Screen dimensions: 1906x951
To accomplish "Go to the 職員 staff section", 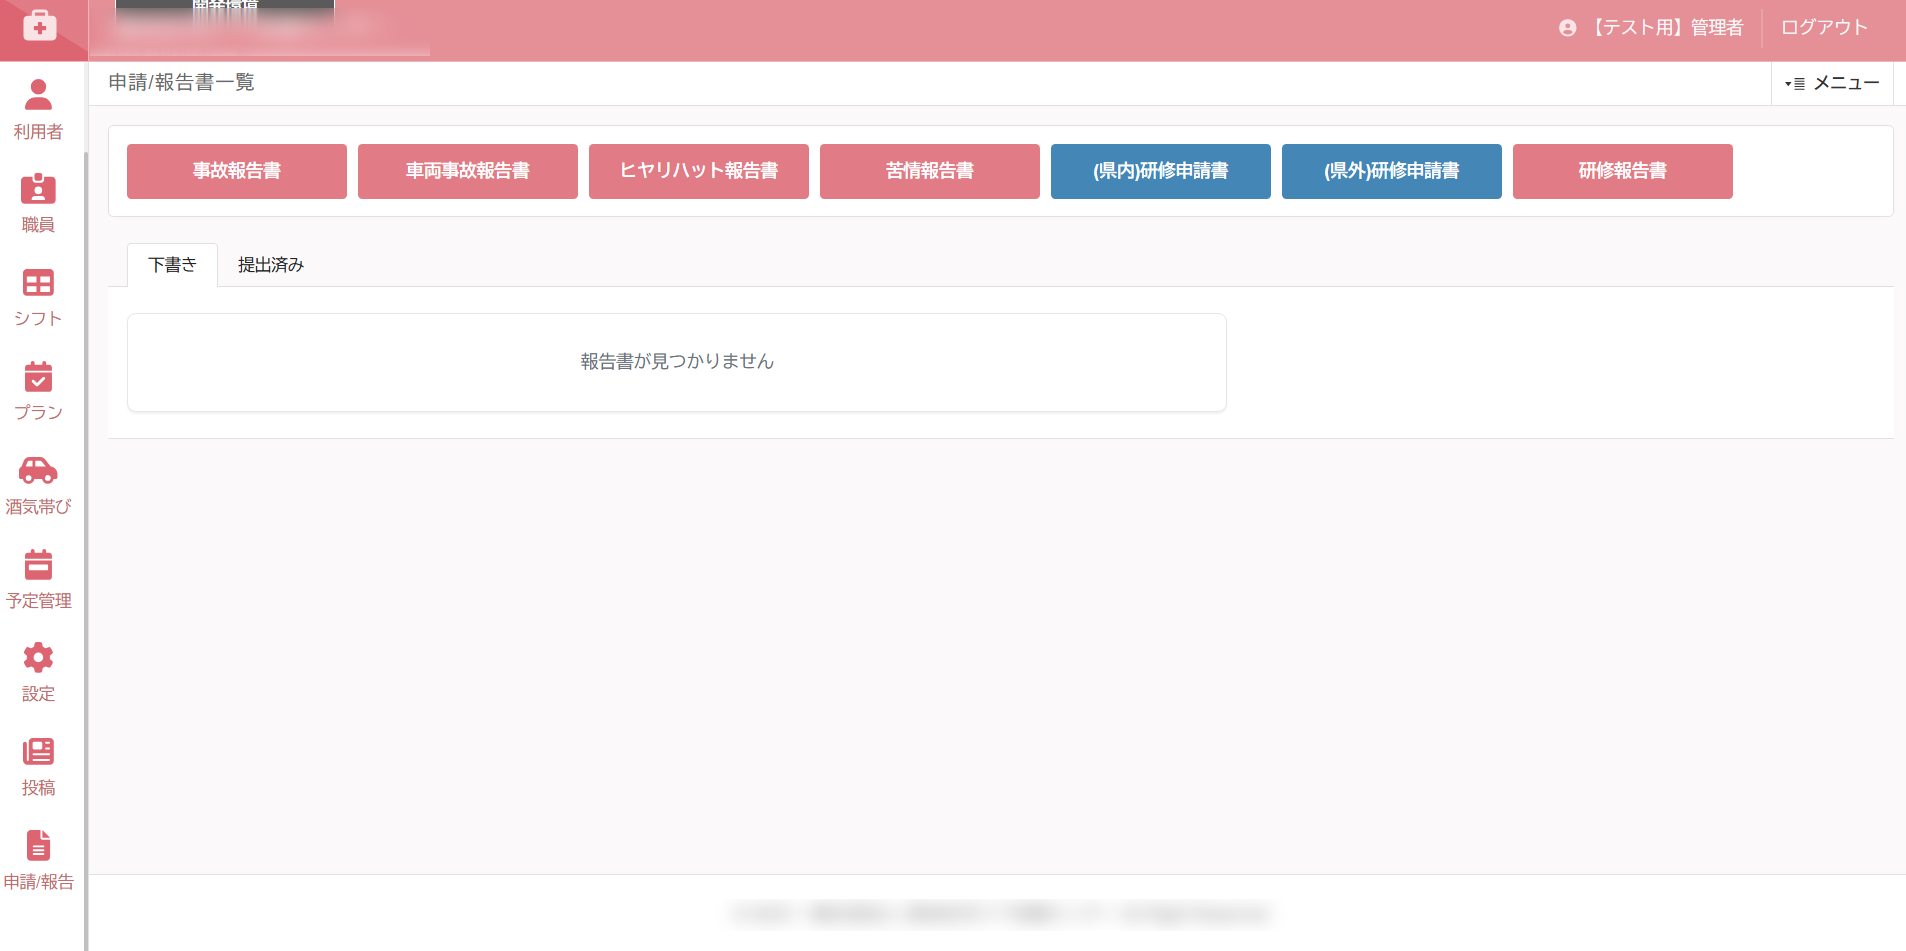I will pyautogui.click(x=38, y=203).
